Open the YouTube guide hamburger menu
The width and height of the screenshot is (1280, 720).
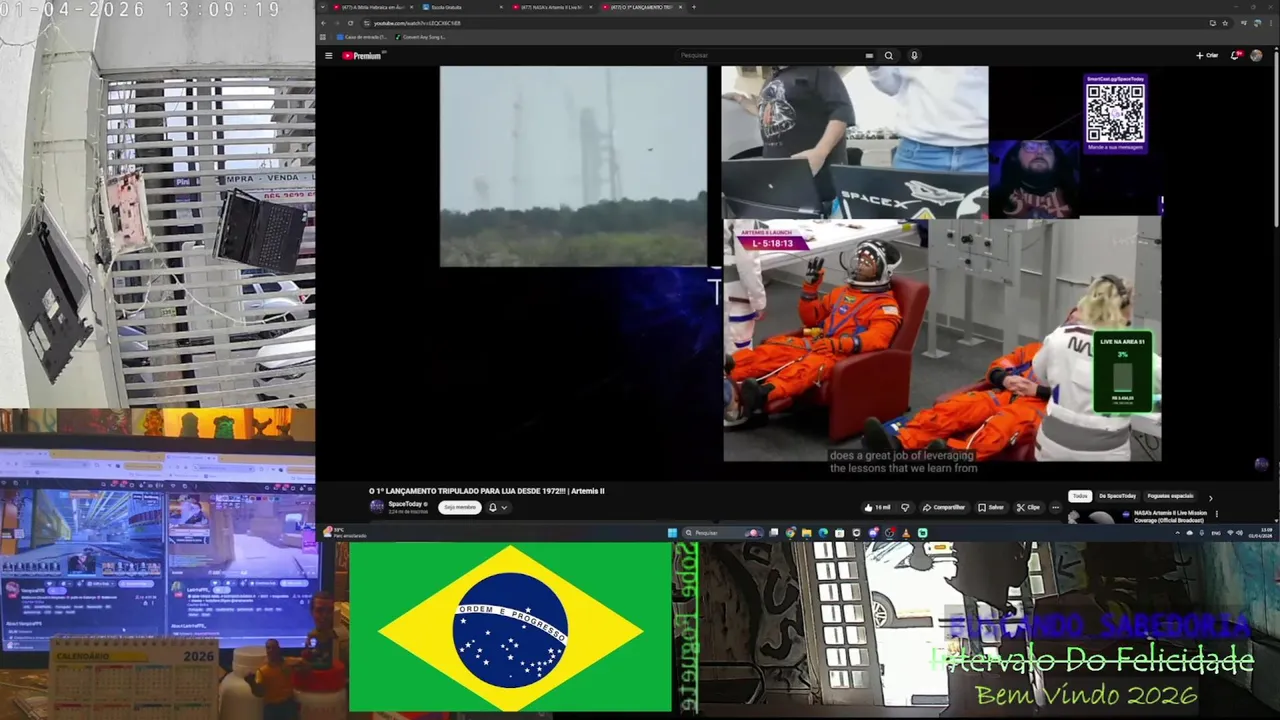[x=330, y=56]
